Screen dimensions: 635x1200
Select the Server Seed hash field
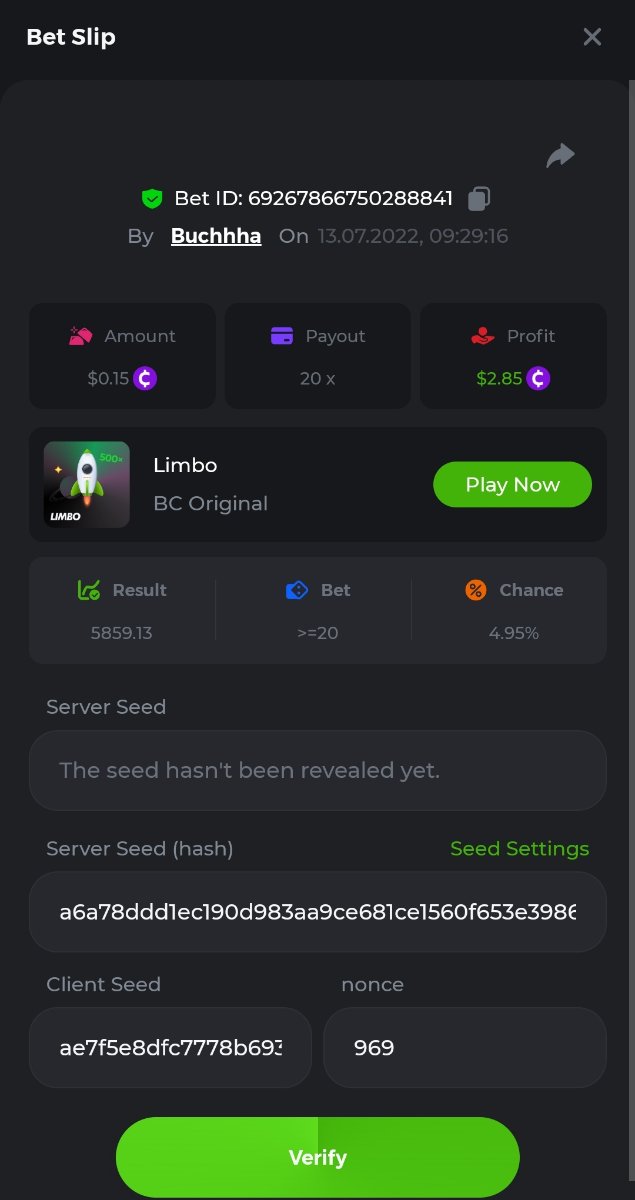click(x=318, y=912)
